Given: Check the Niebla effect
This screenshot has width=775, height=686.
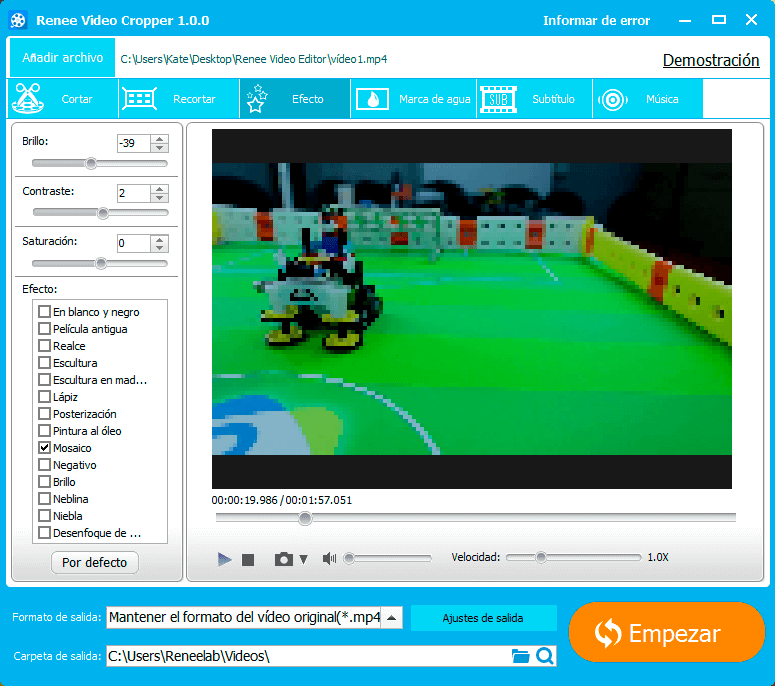Looking at the screenshot, I should click(x=44, y=515).
